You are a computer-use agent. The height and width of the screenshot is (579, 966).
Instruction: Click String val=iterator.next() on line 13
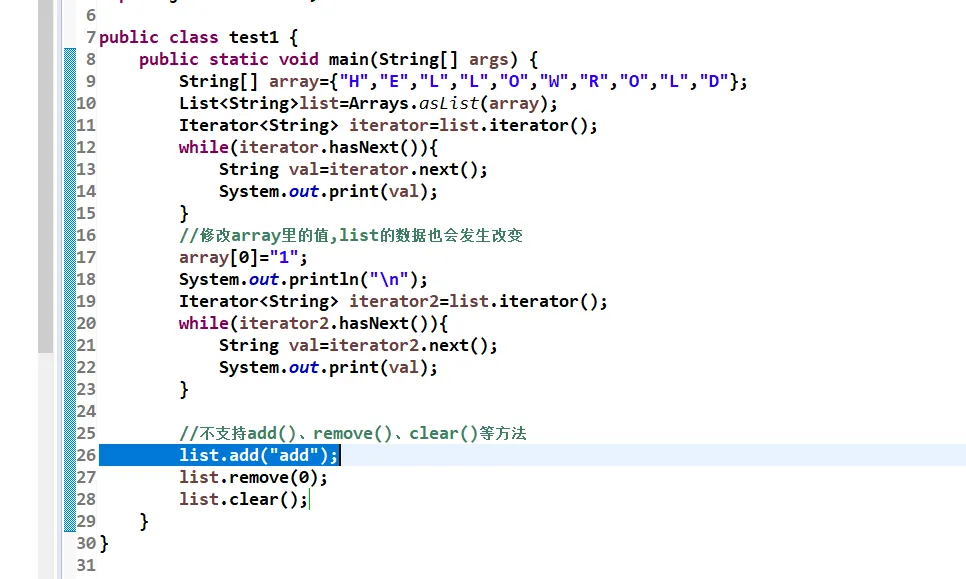pyautogui.click(x=353, y=169)
